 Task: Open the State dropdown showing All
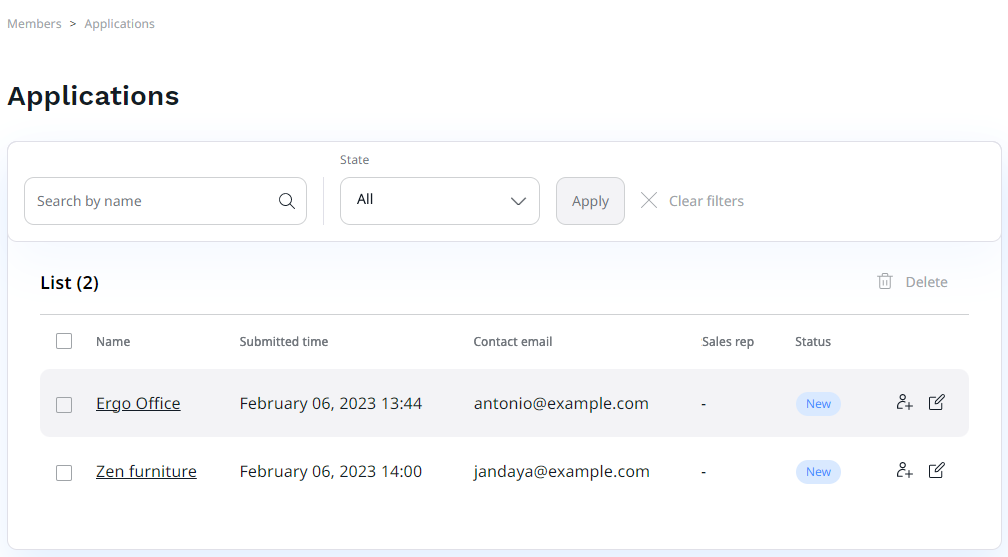tap(430, 201)
